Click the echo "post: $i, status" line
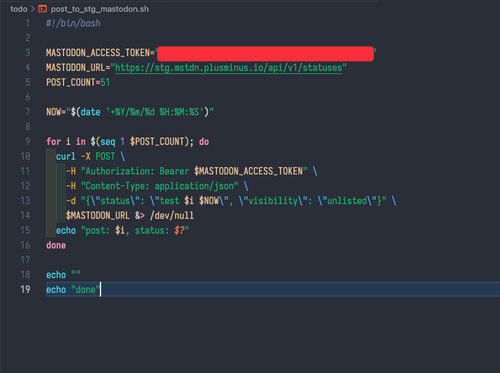Screen dimensions: 500x373 point(122,230)
